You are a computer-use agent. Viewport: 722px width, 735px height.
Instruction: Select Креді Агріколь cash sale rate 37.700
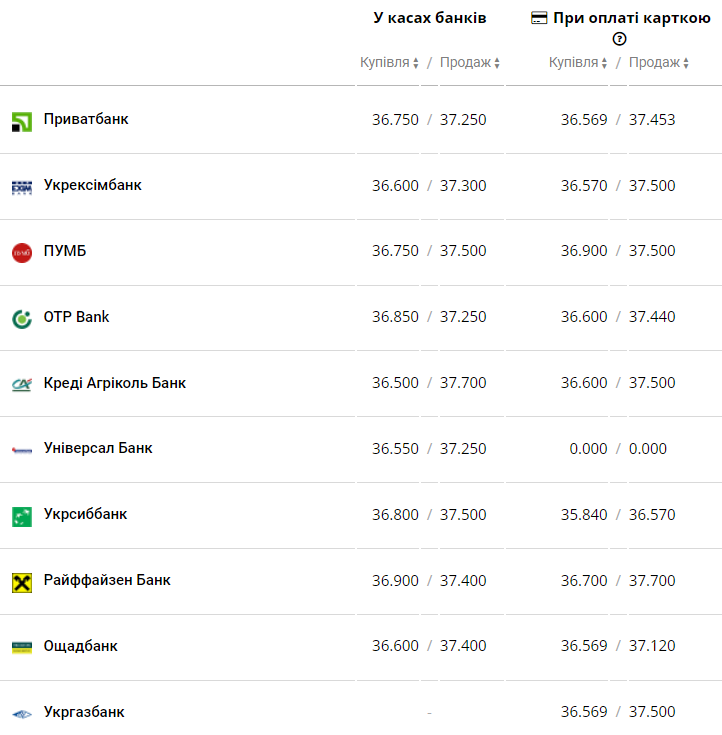tap(463, 383)
